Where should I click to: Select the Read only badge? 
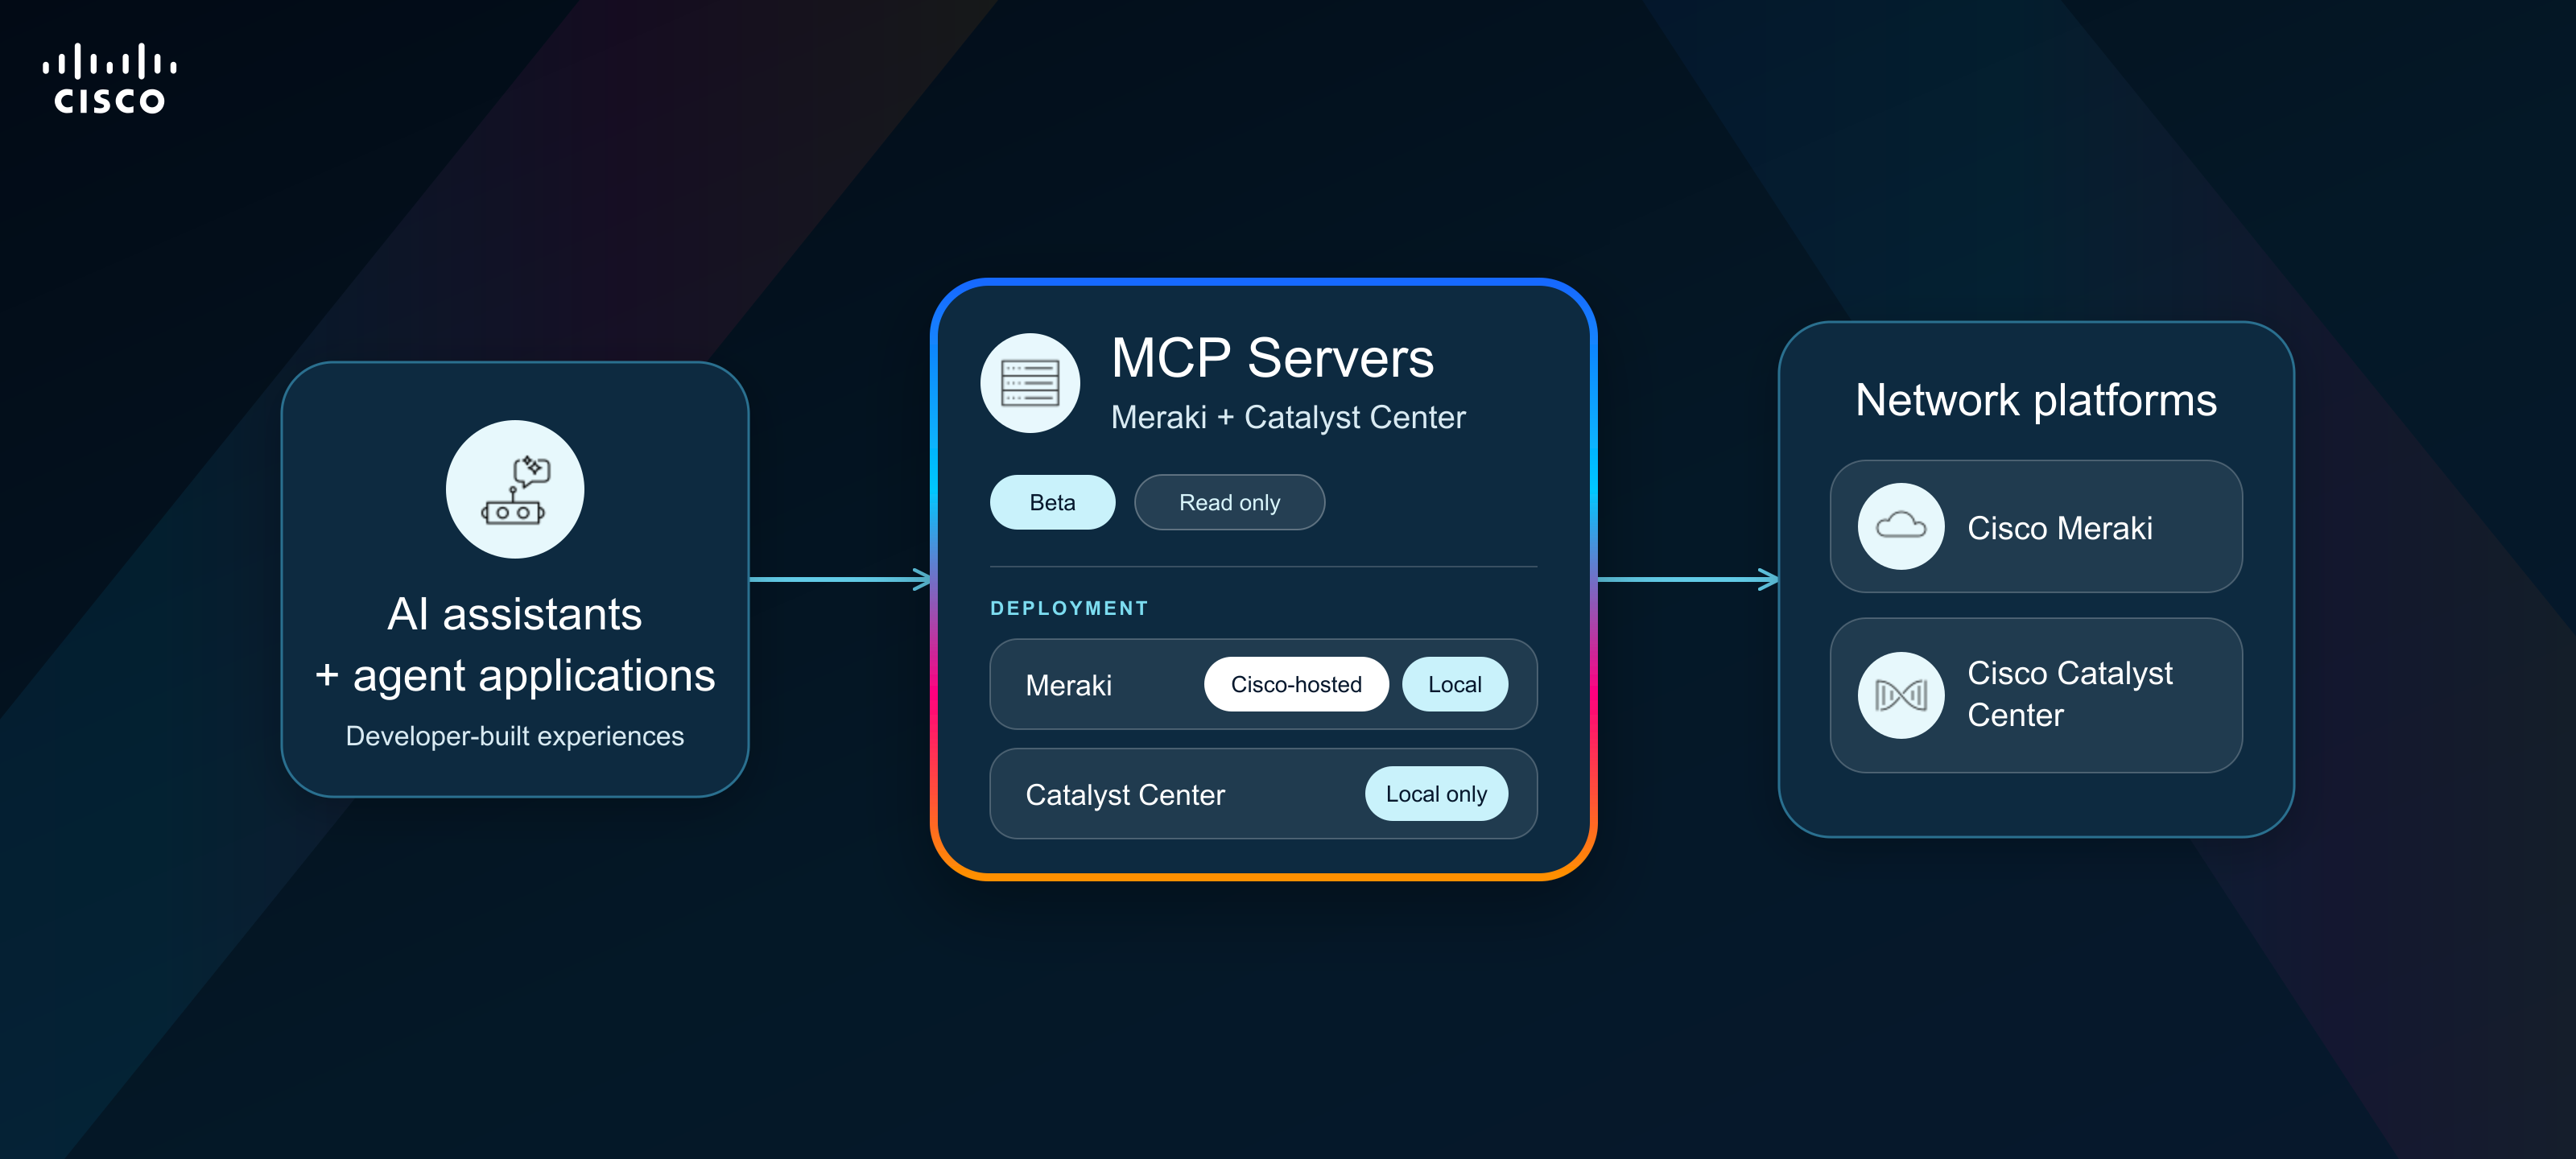click(1229, 502)
